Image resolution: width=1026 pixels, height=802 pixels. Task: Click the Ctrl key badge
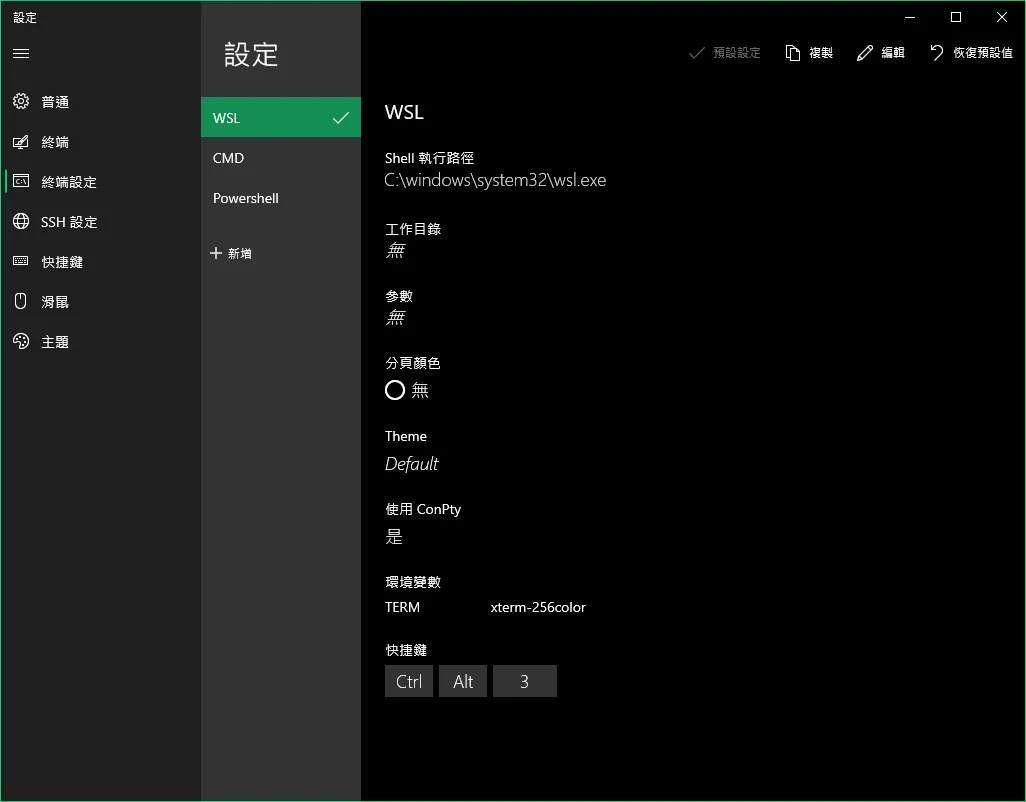[409, 682]
